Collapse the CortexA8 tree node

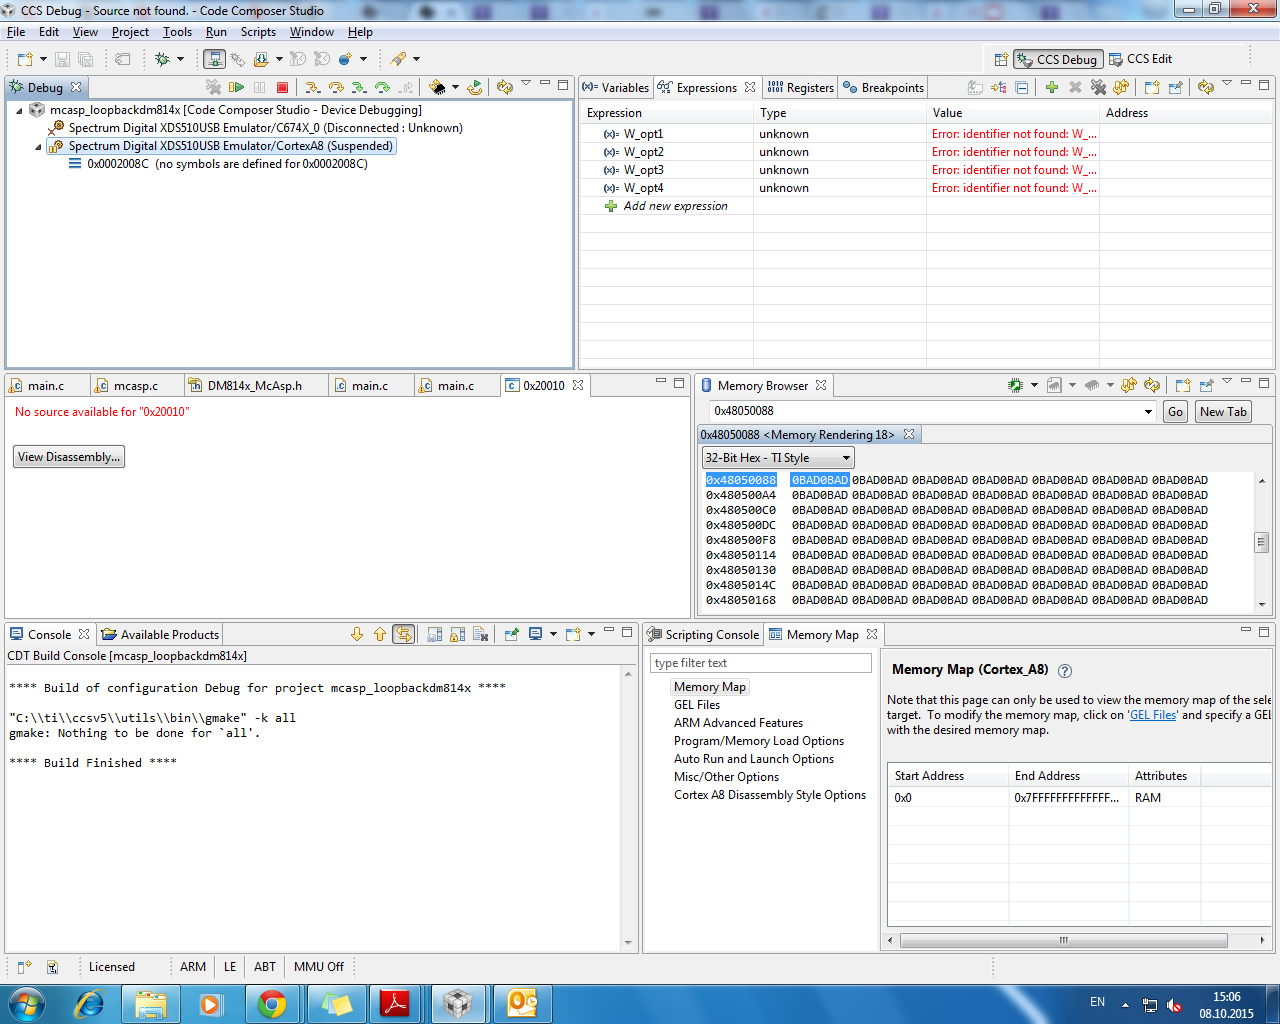point(39,146)
